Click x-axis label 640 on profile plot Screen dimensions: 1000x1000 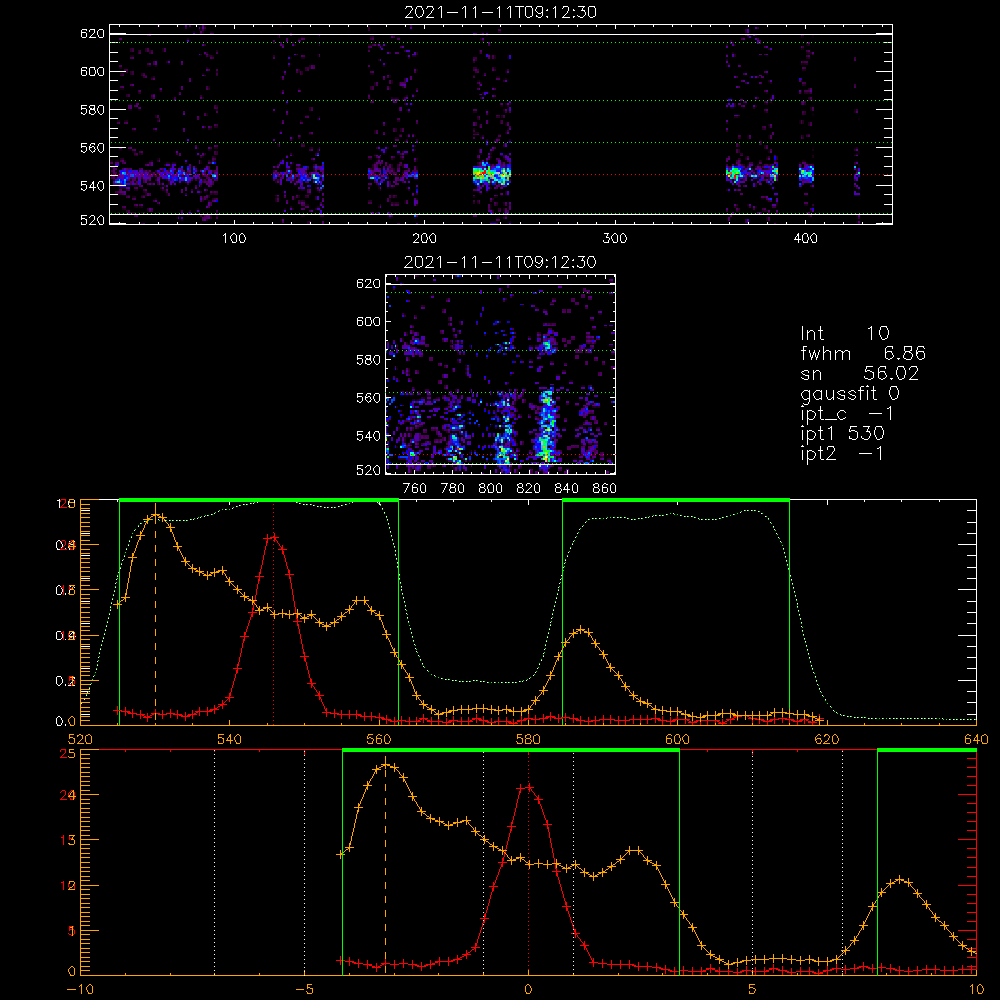click(x=976, y=740)
